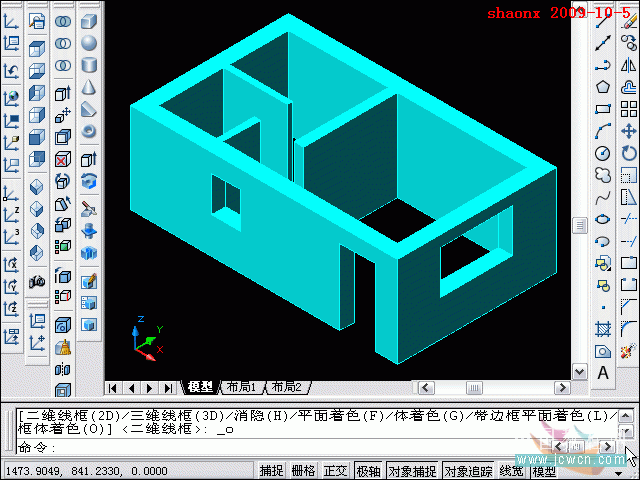Screen dimensions: 640x480
Task: Select the Ellipse draw tool
Action: coord(603,220)
